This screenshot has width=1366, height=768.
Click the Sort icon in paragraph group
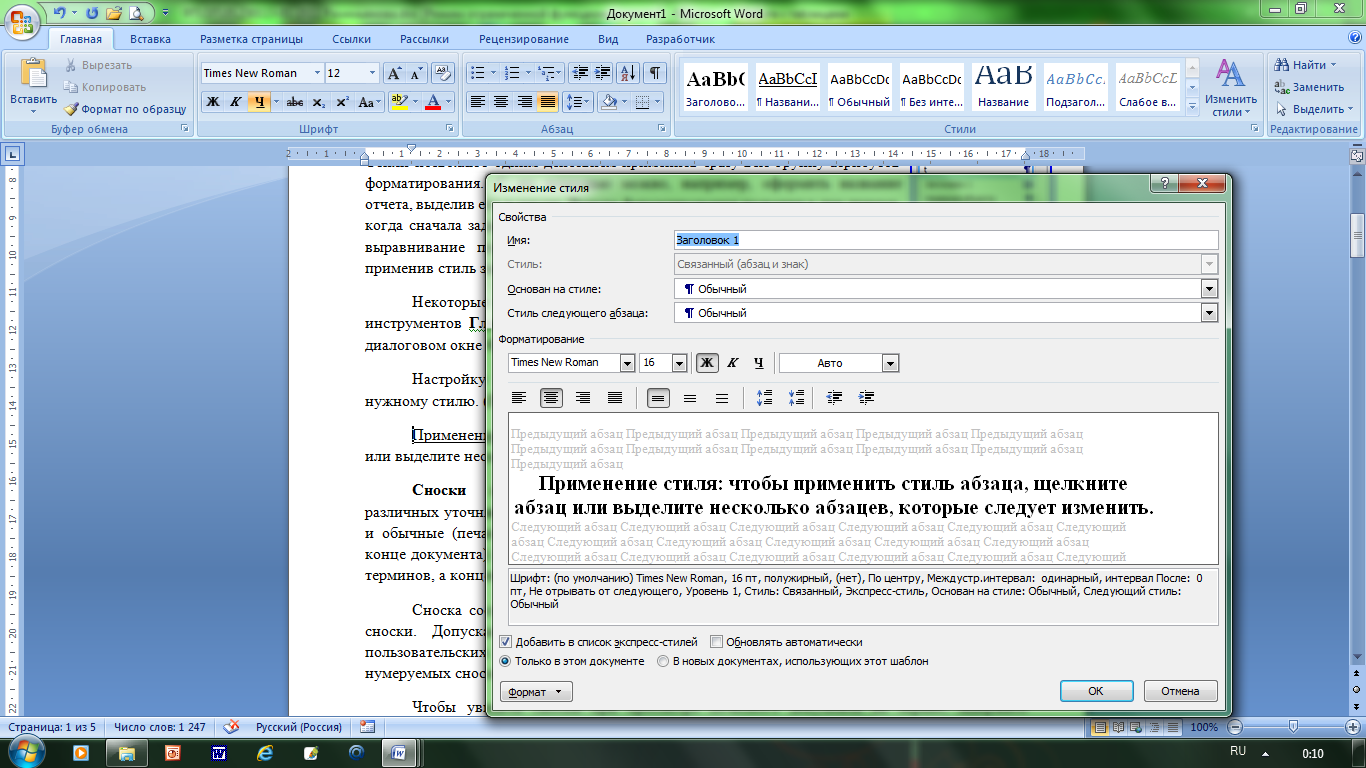click(628, 73)
